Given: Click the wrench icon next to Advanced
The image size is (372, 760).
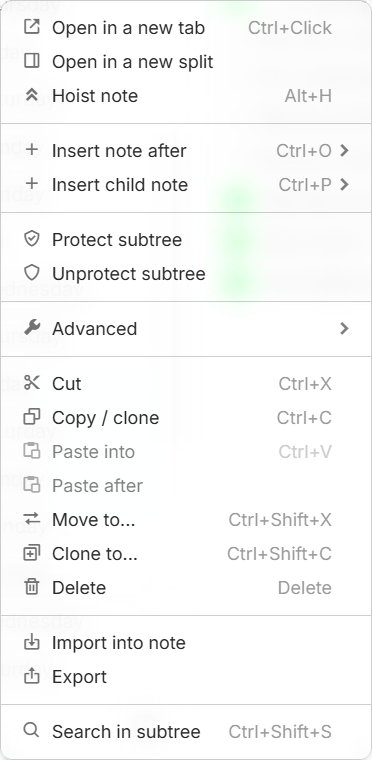Looking at the screenshot, I should (32, 328).
